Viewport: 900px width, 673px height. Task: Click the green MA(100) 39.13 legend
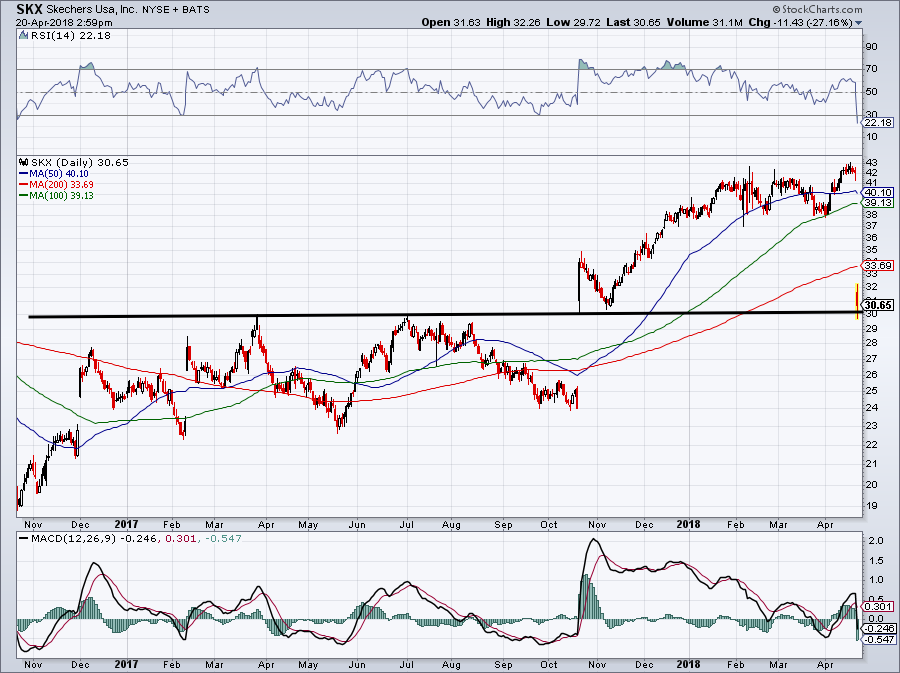(x=56, y=195)
